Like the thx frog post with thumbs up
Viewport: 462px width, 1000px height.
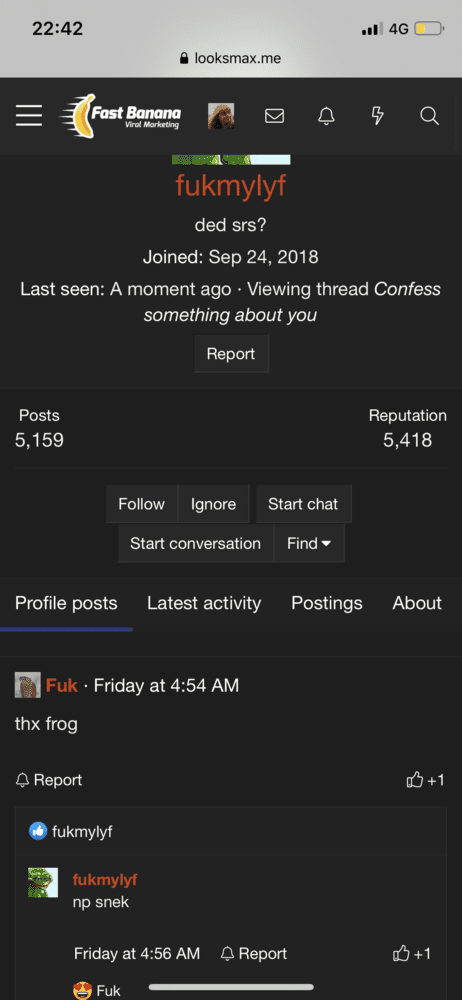click(425, 780)
